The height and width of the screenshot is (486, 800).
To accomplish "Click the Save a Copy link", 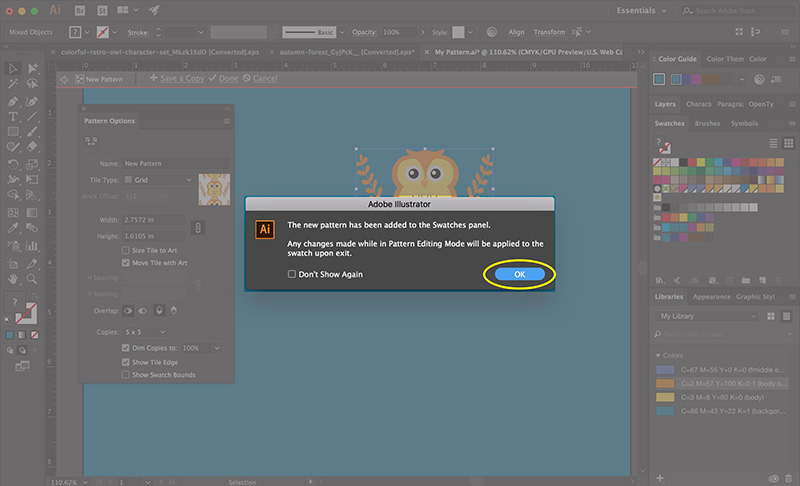I will [x=182, y=79].
